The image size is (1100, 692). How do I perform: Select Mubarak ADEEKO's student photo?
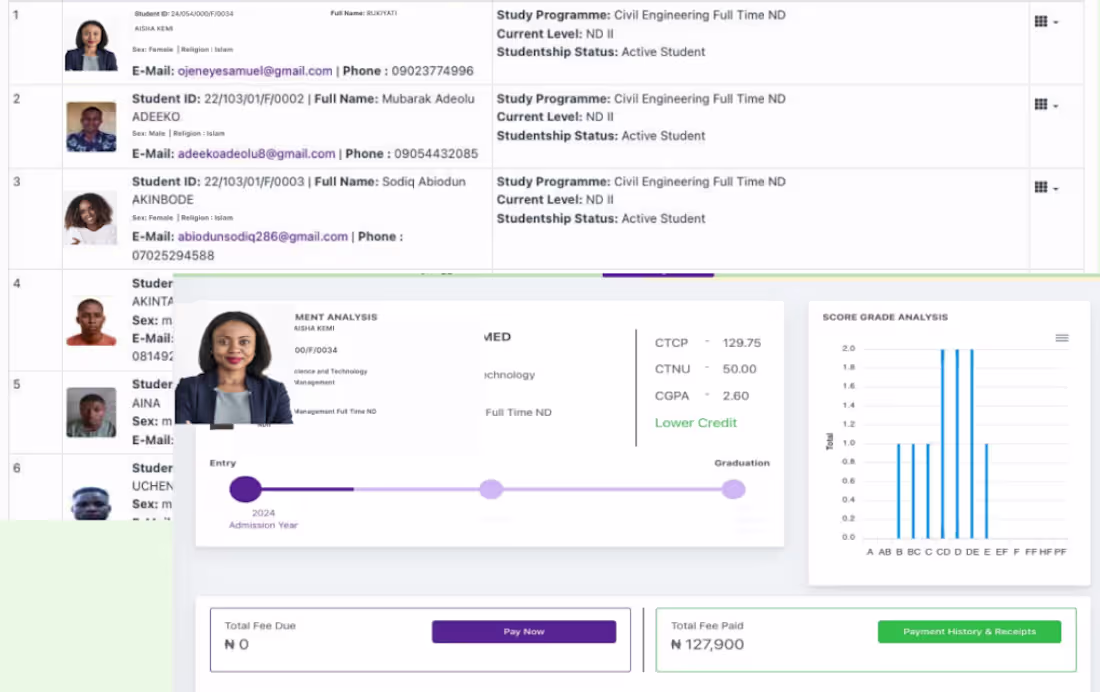point(91,127)
